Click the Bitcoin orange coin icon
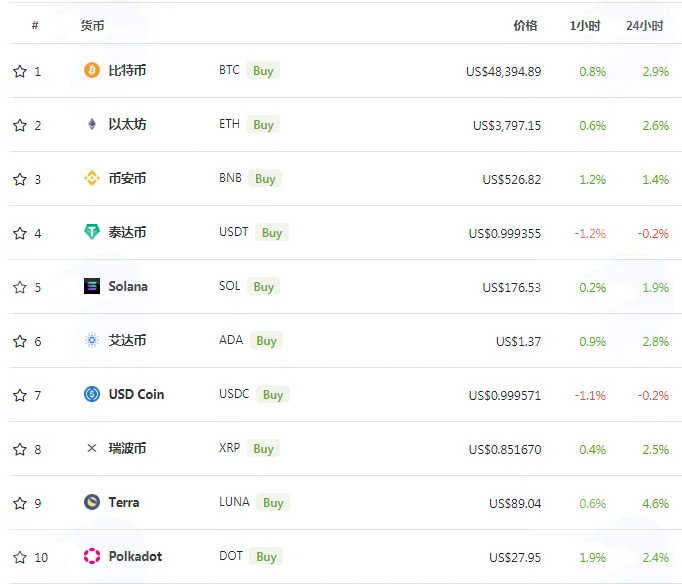The image size is (682, 584). pyautogui.click(x=92, y=70)
